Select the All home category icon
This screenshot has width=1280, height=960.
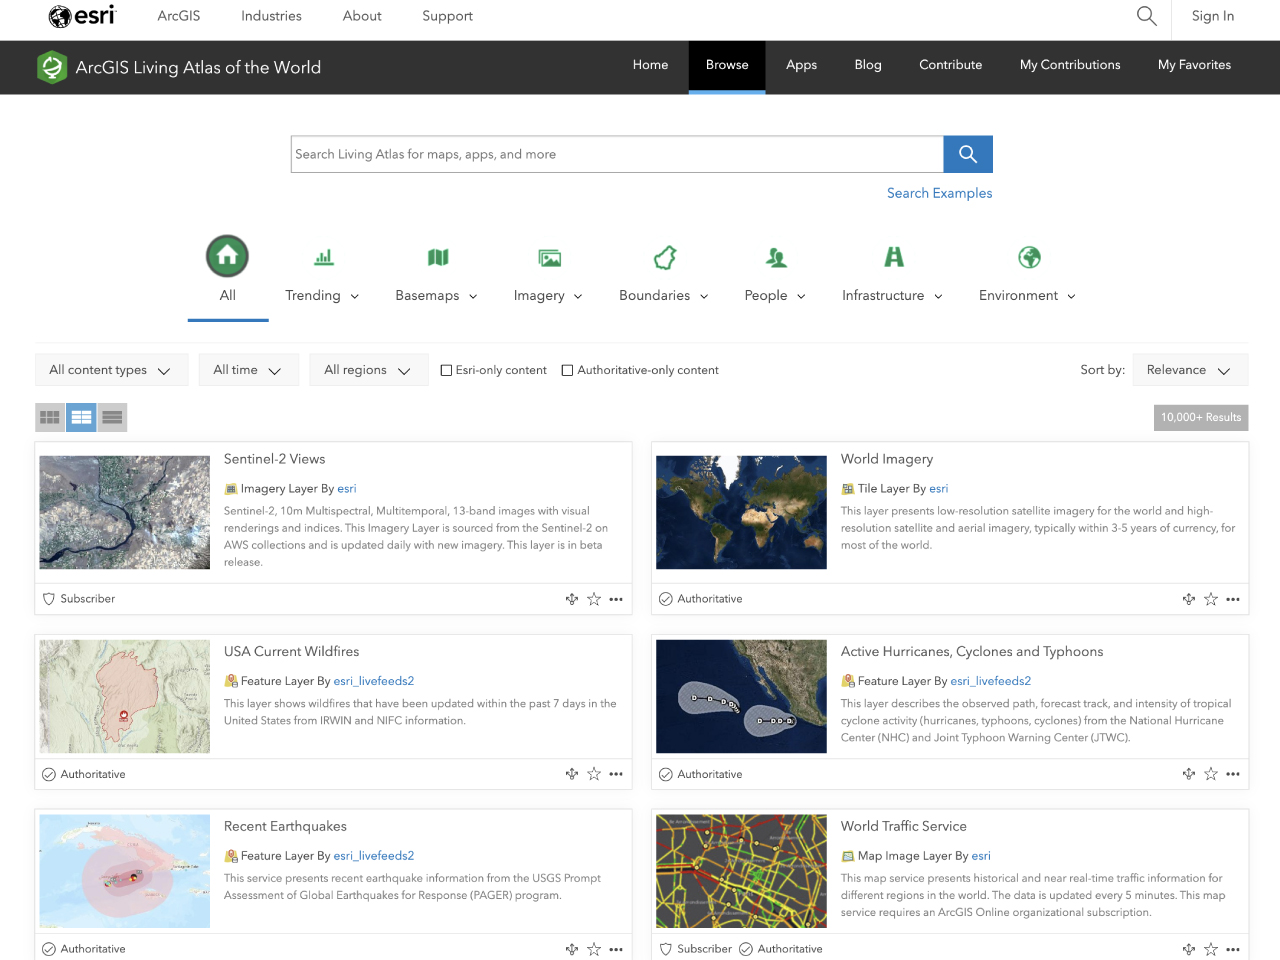[227, 256]
